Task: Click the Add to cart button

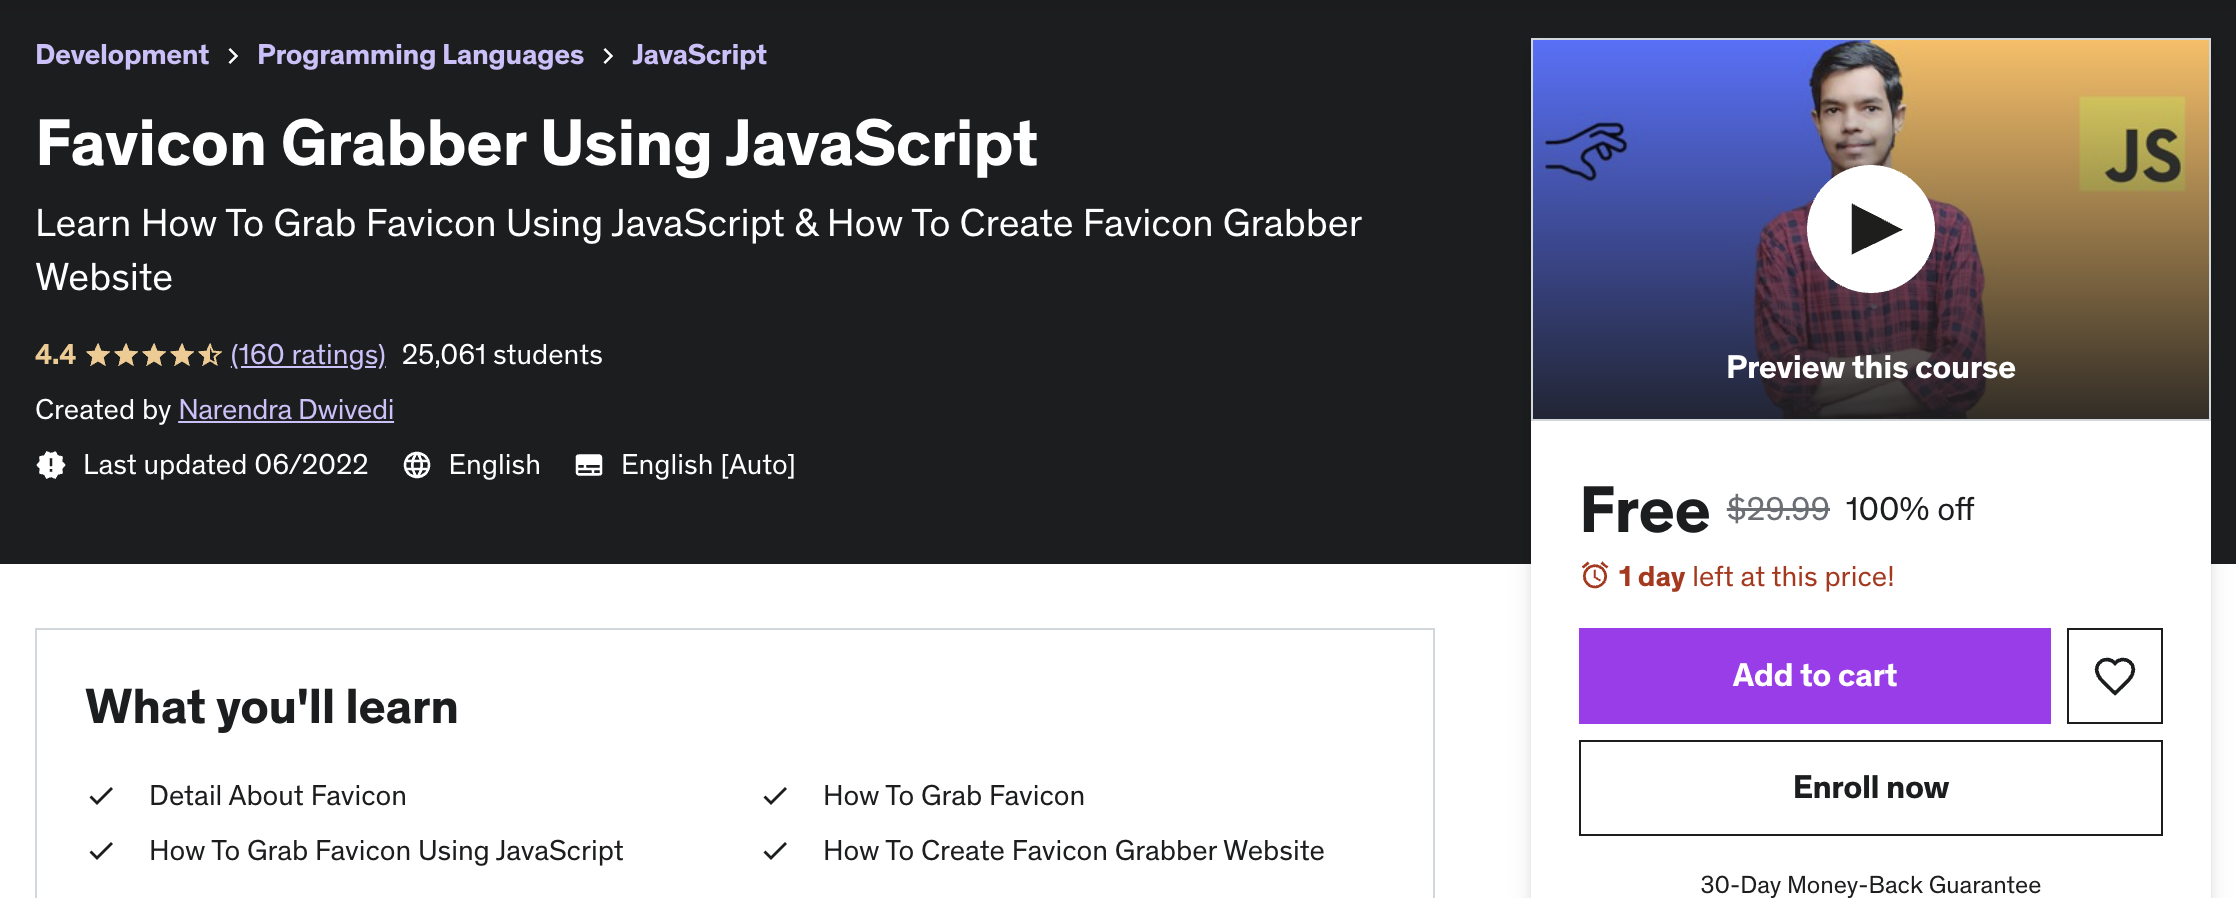Action: (1814, 676)
